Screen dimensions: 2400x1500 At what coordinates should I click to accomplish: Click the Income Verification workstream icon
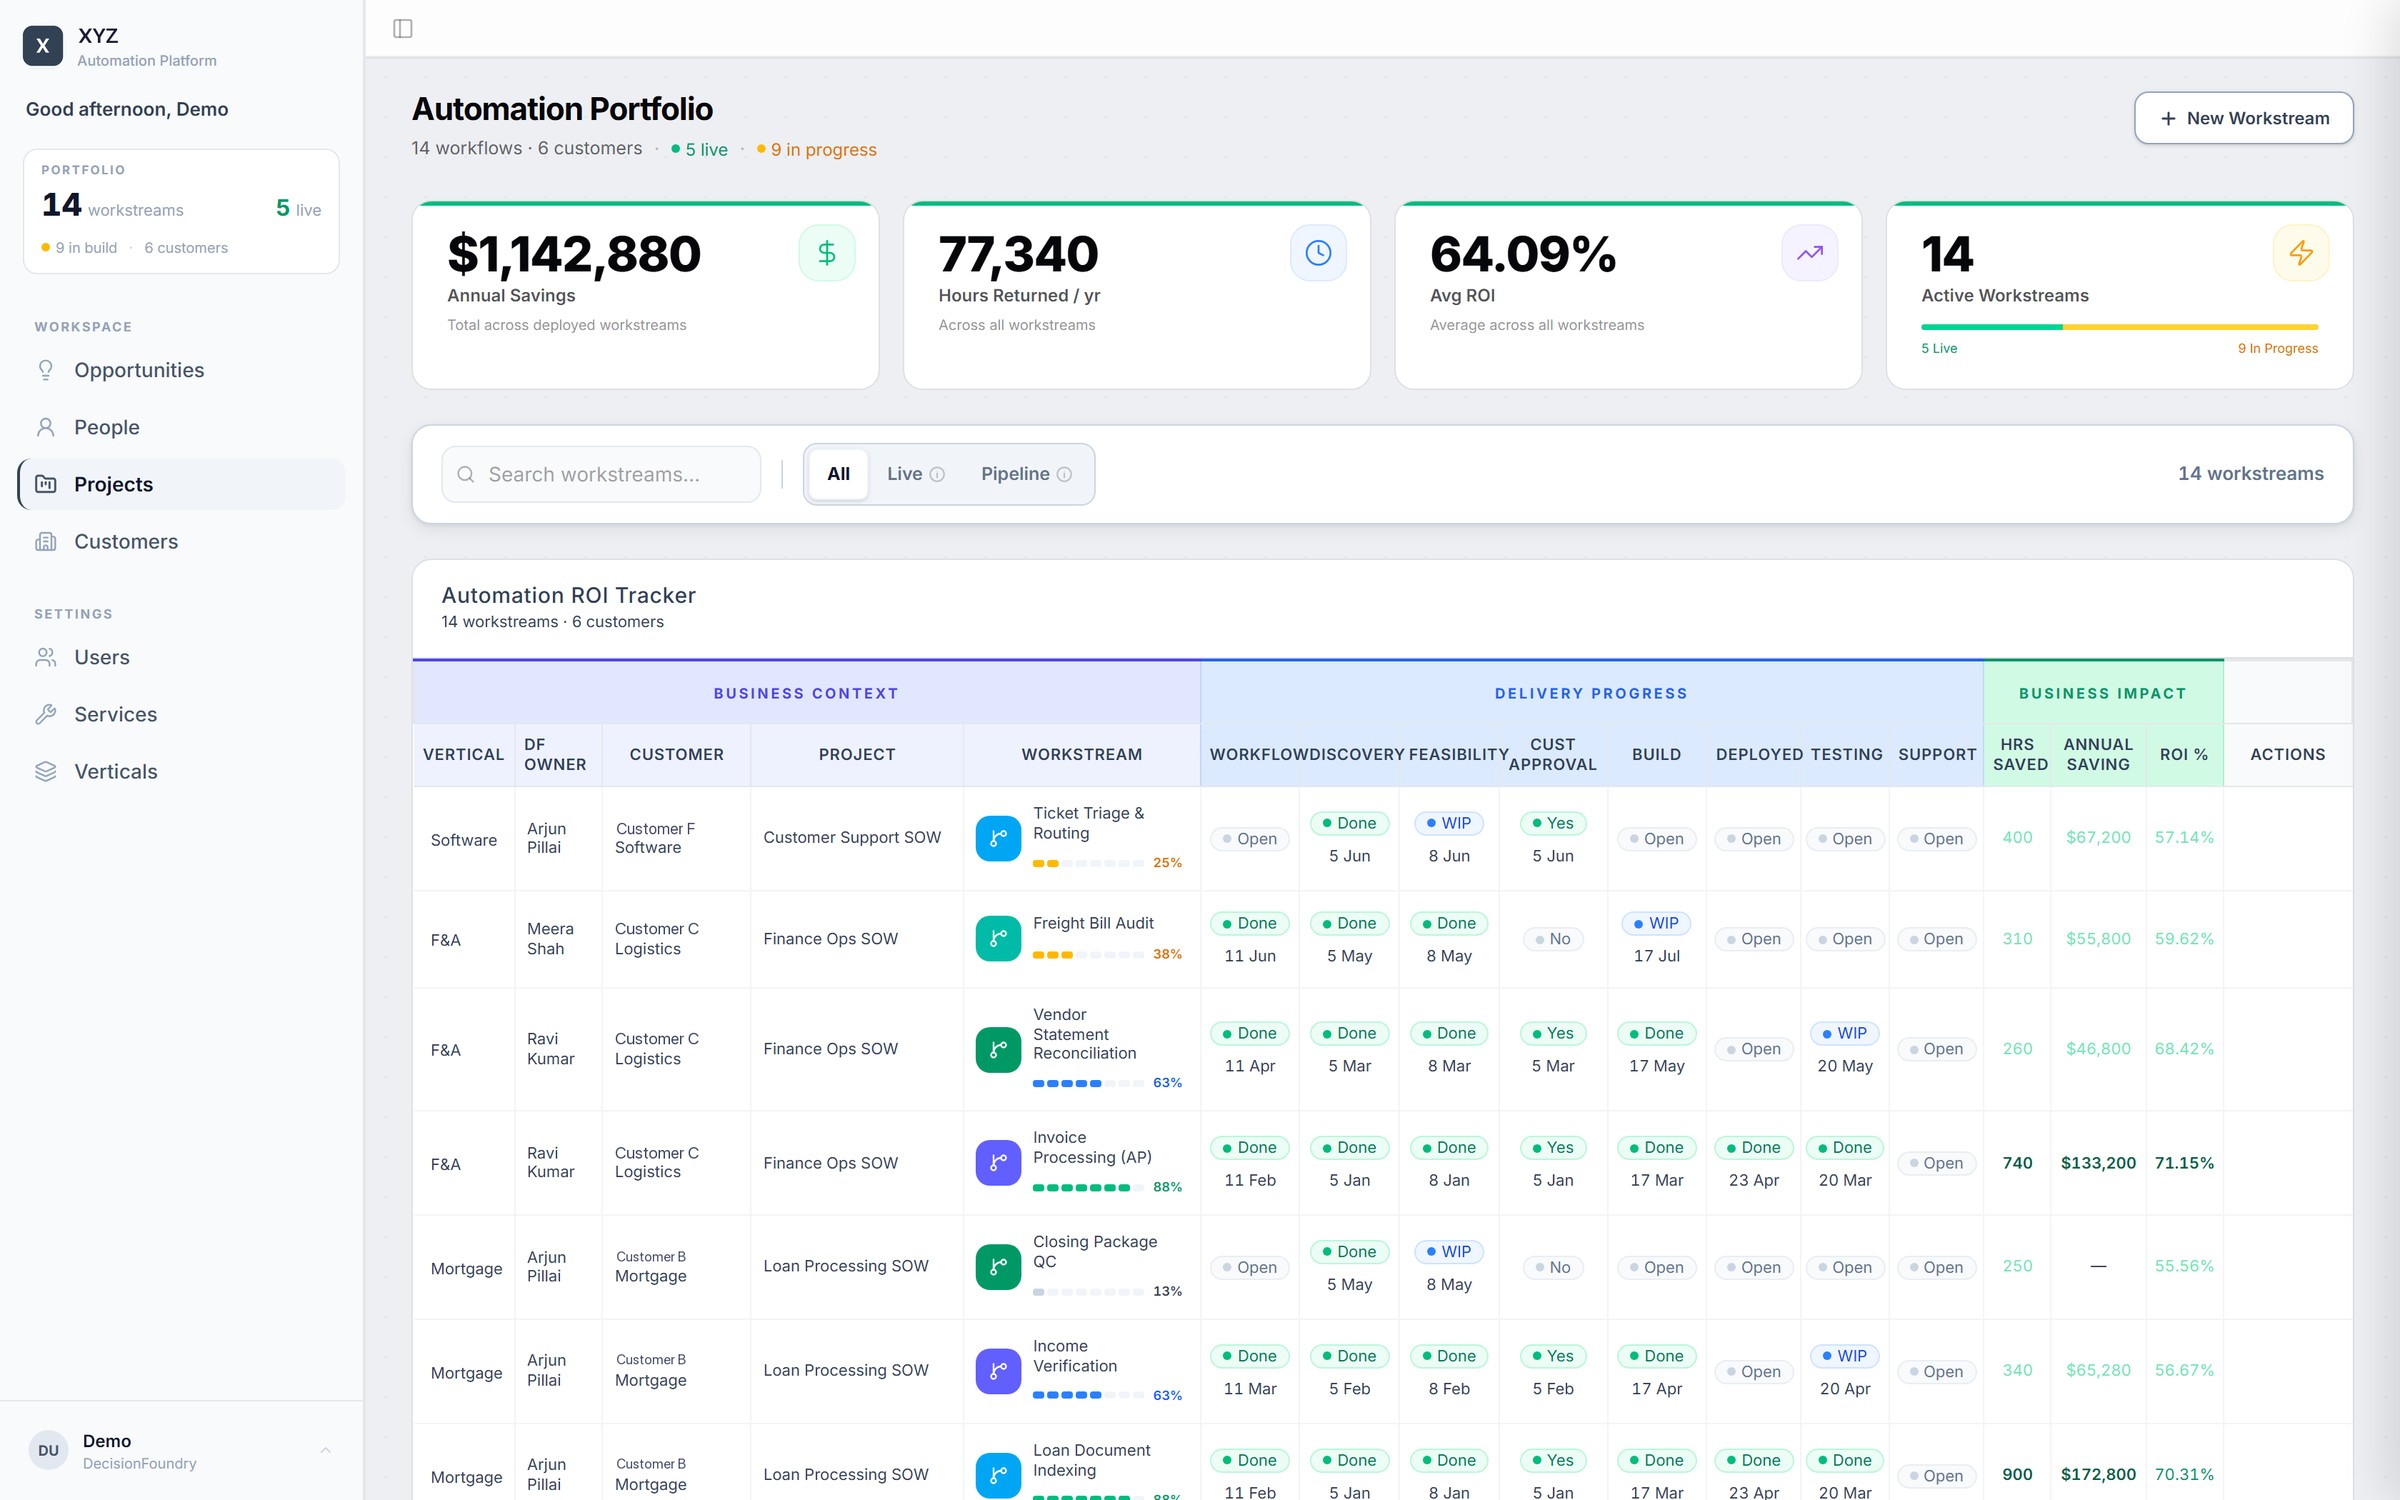pos(998,1371)
